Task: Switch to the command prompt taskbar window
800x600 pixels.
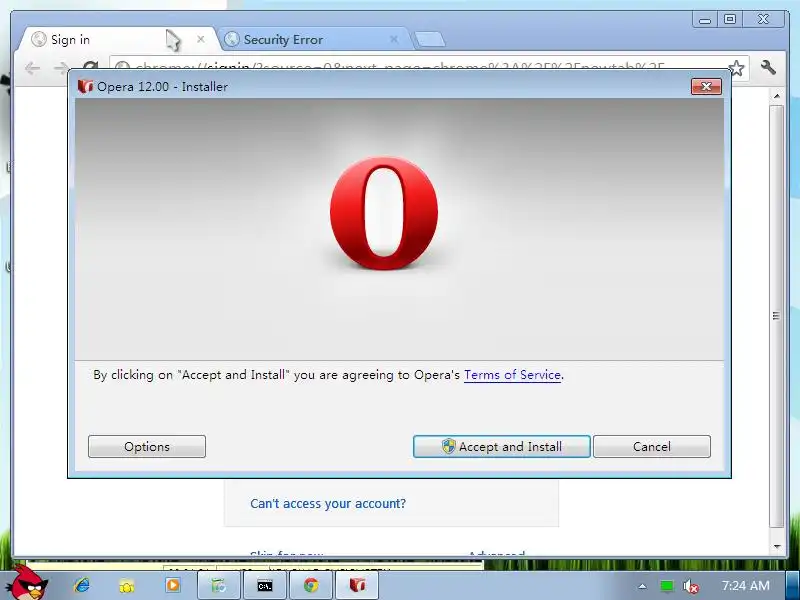Action: (265, 586)
